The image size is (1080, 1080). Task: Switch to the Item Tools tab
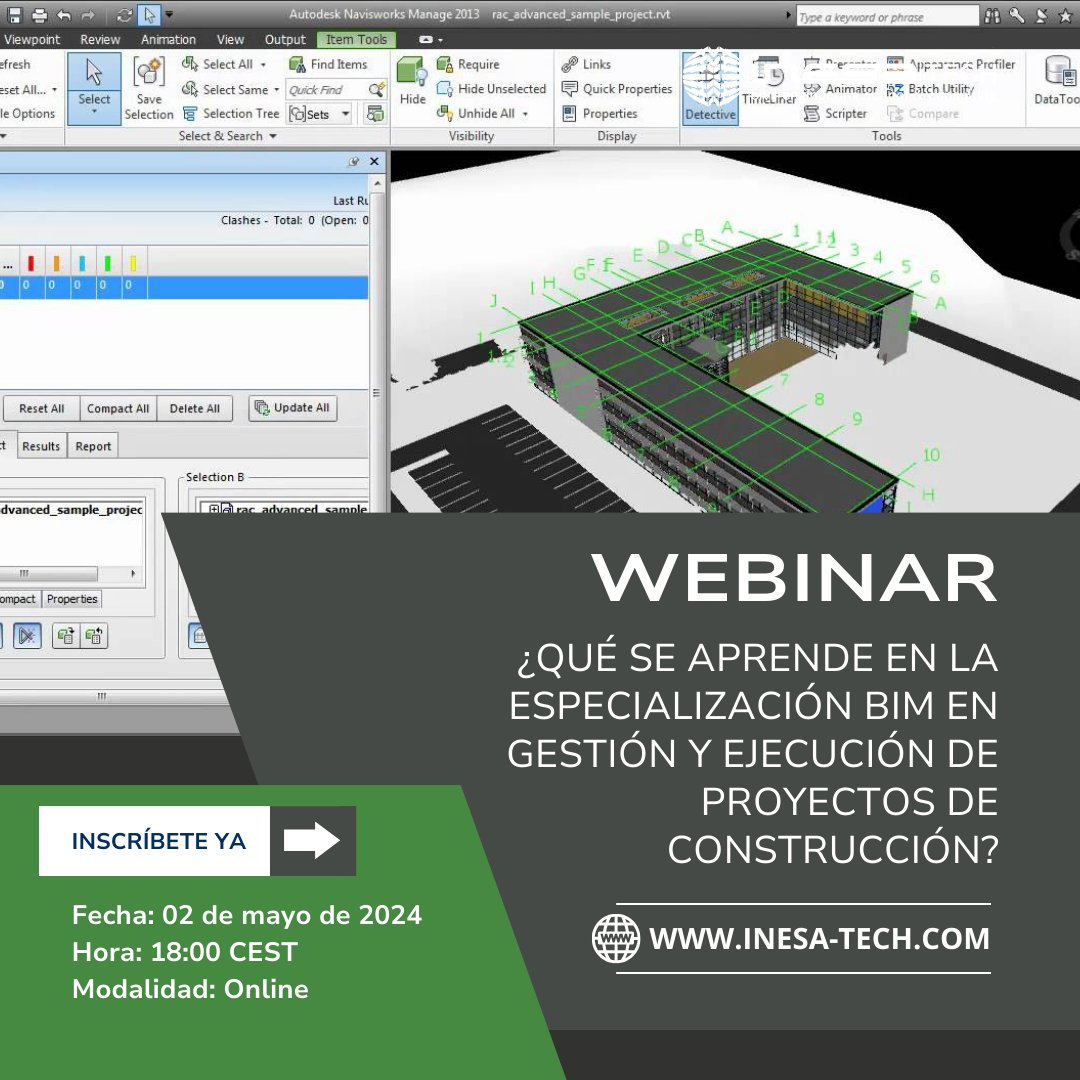[356, 39]
